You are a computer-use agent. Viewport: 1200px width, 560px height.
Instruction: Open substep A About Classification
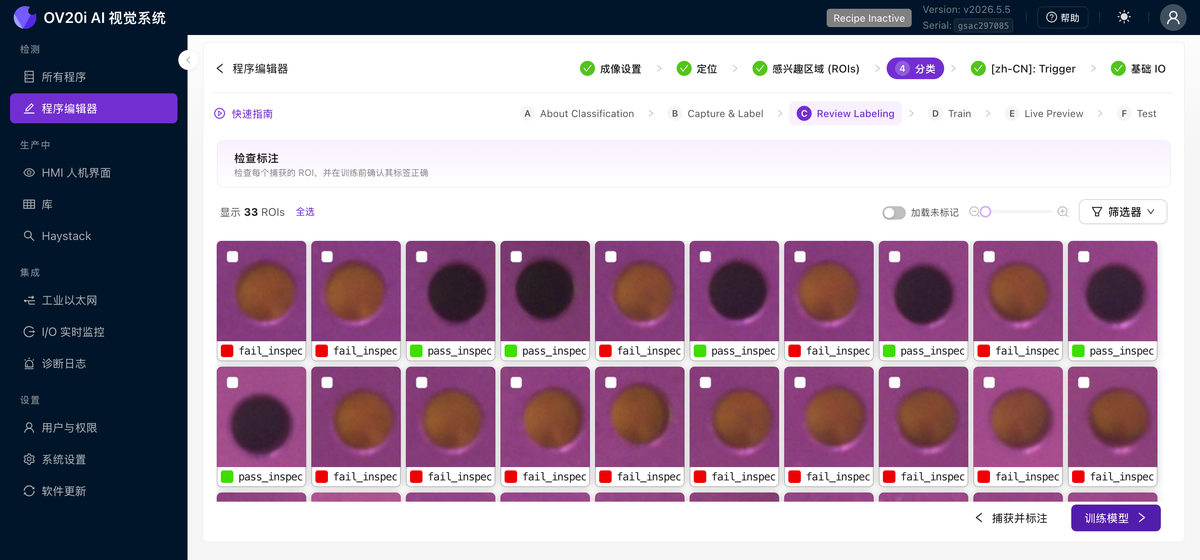[578, 114]
